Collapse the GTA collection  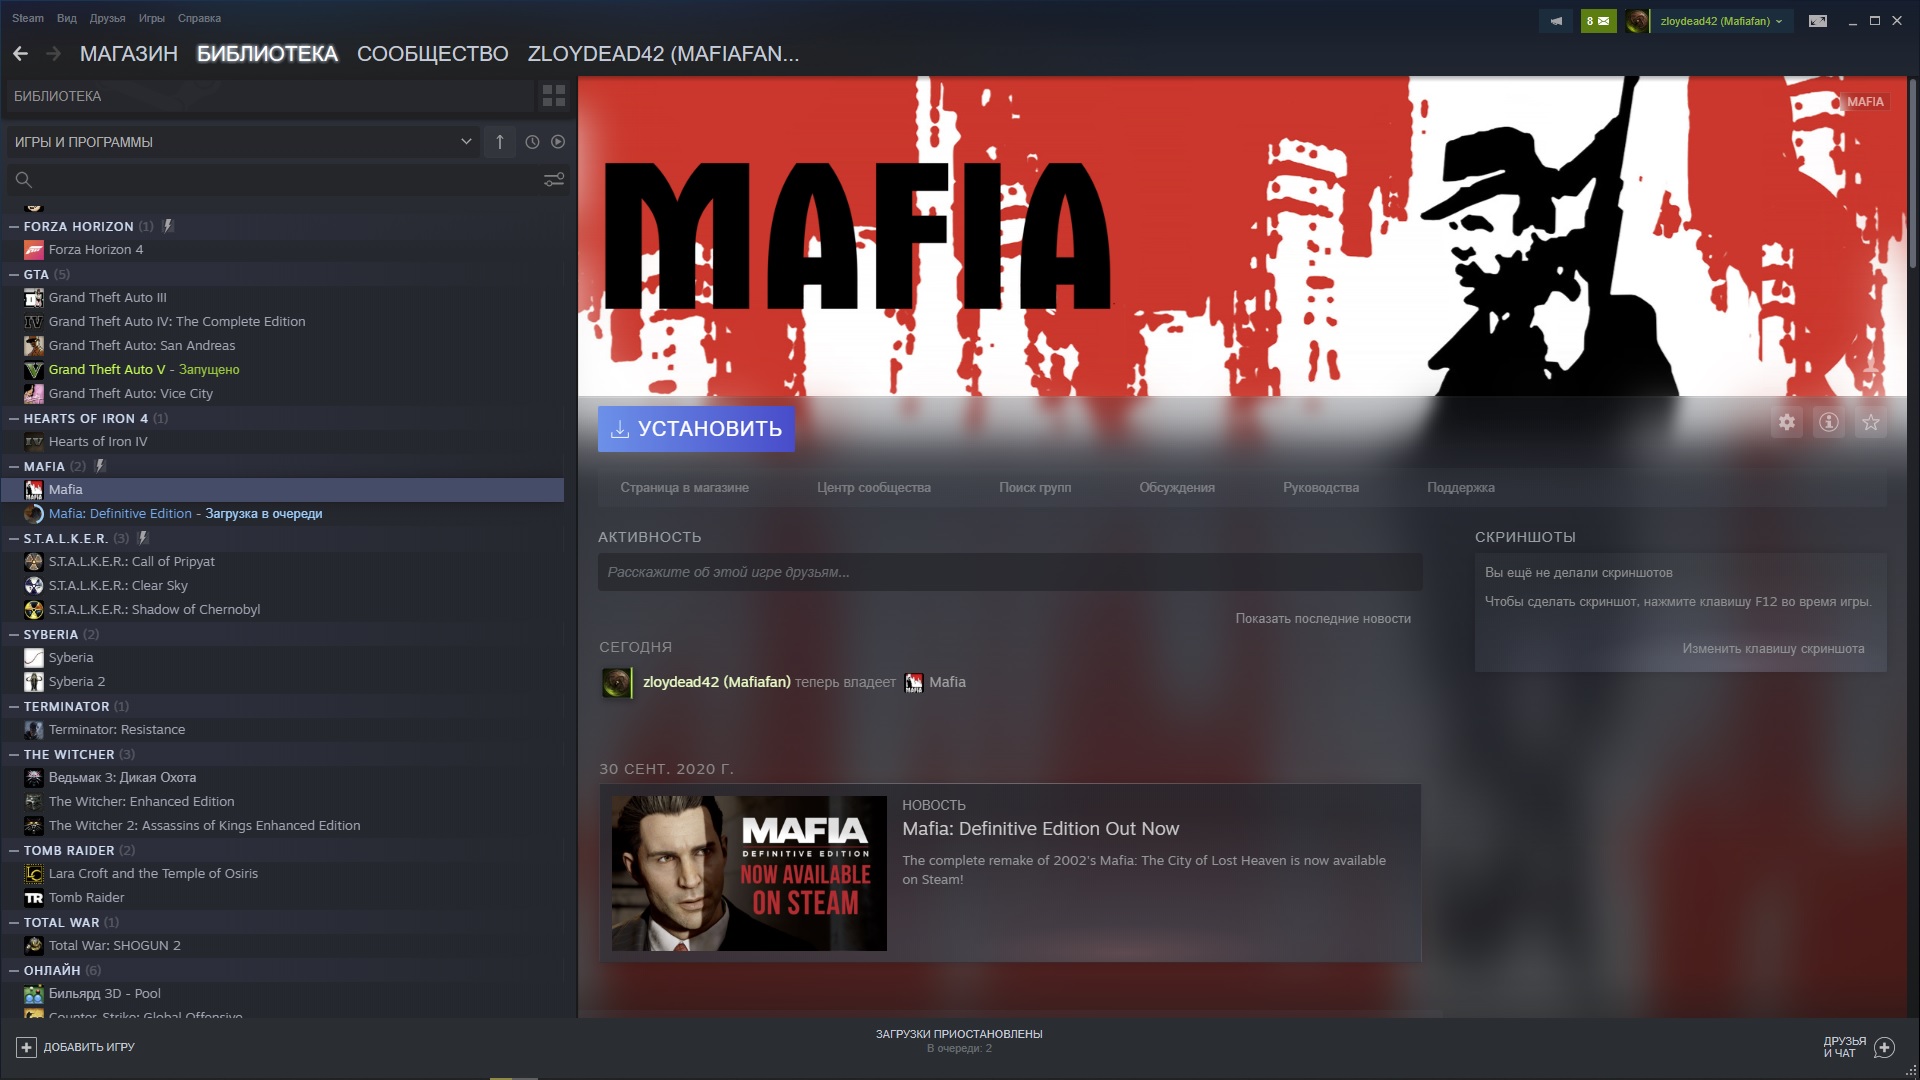14,275
